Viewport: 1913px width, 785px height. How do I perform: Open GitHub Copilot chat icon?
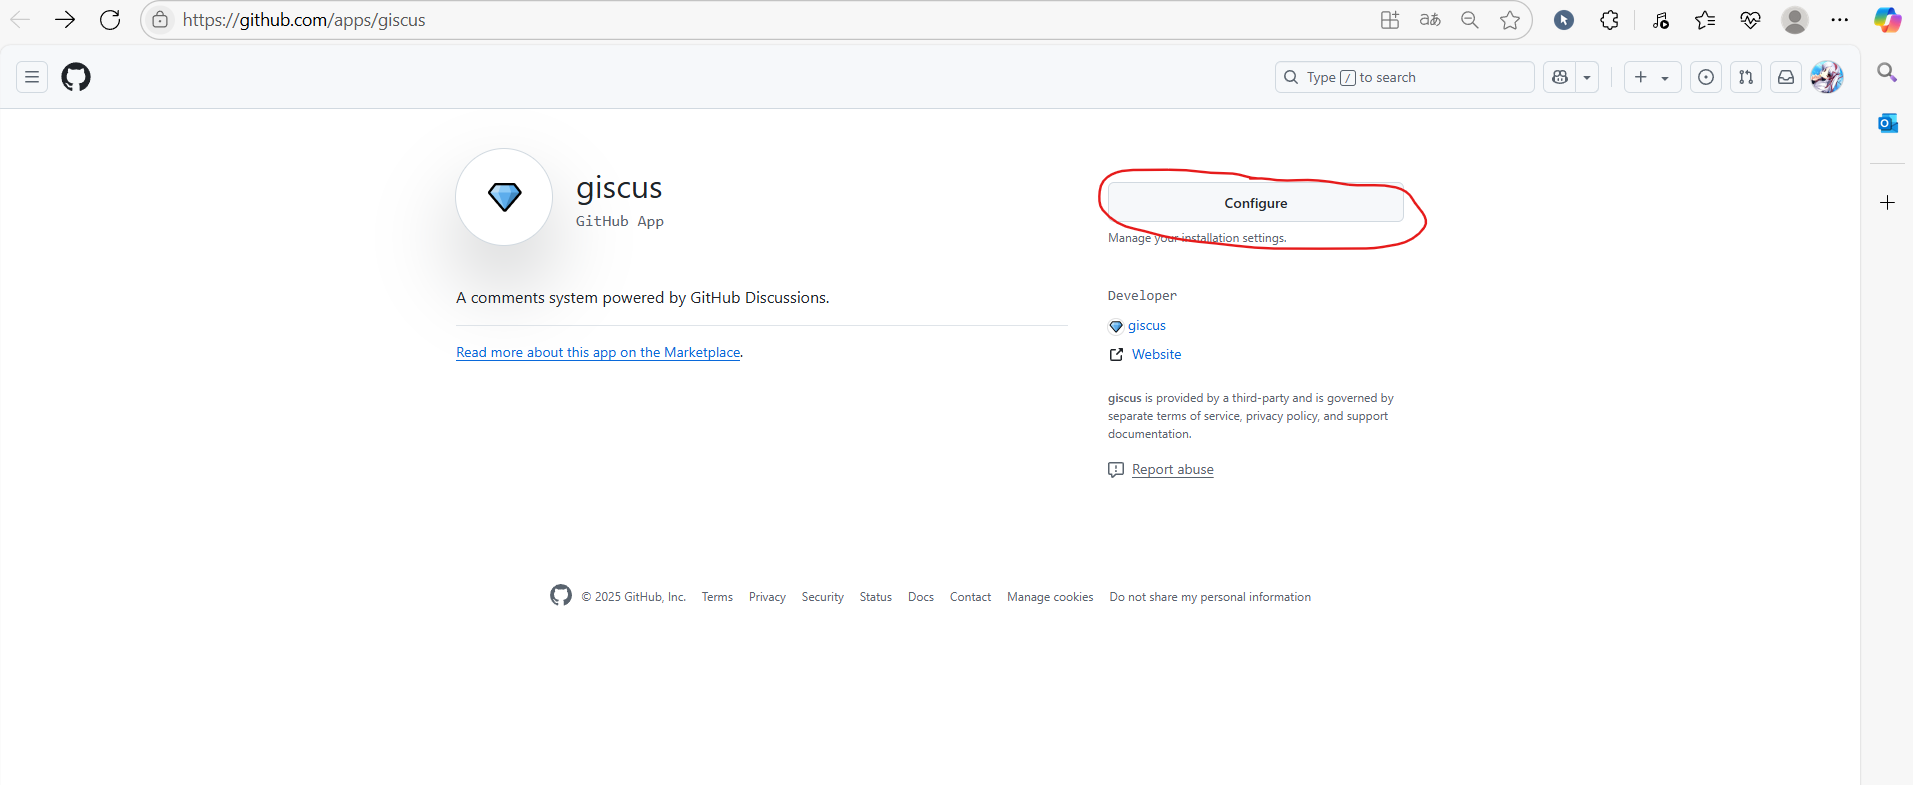[x=1560, y=77]
